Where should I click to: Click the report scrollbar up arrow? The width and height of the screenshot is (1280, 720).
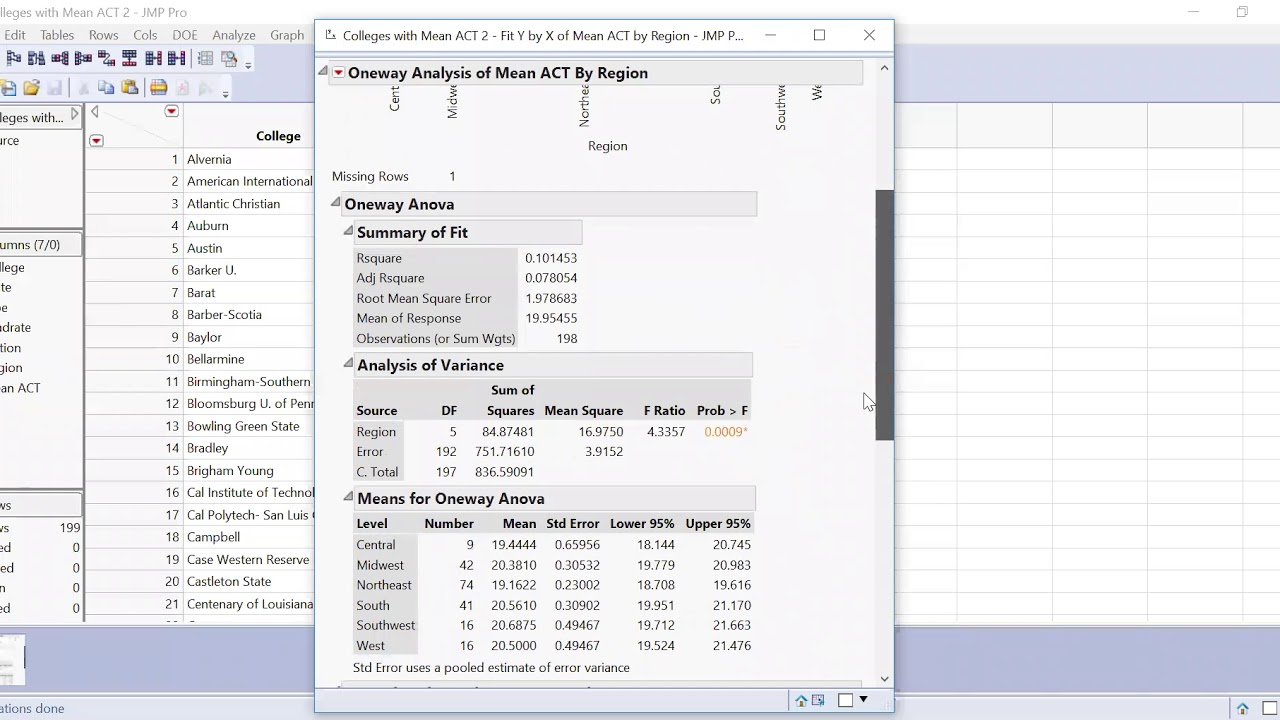pos(884,68)
